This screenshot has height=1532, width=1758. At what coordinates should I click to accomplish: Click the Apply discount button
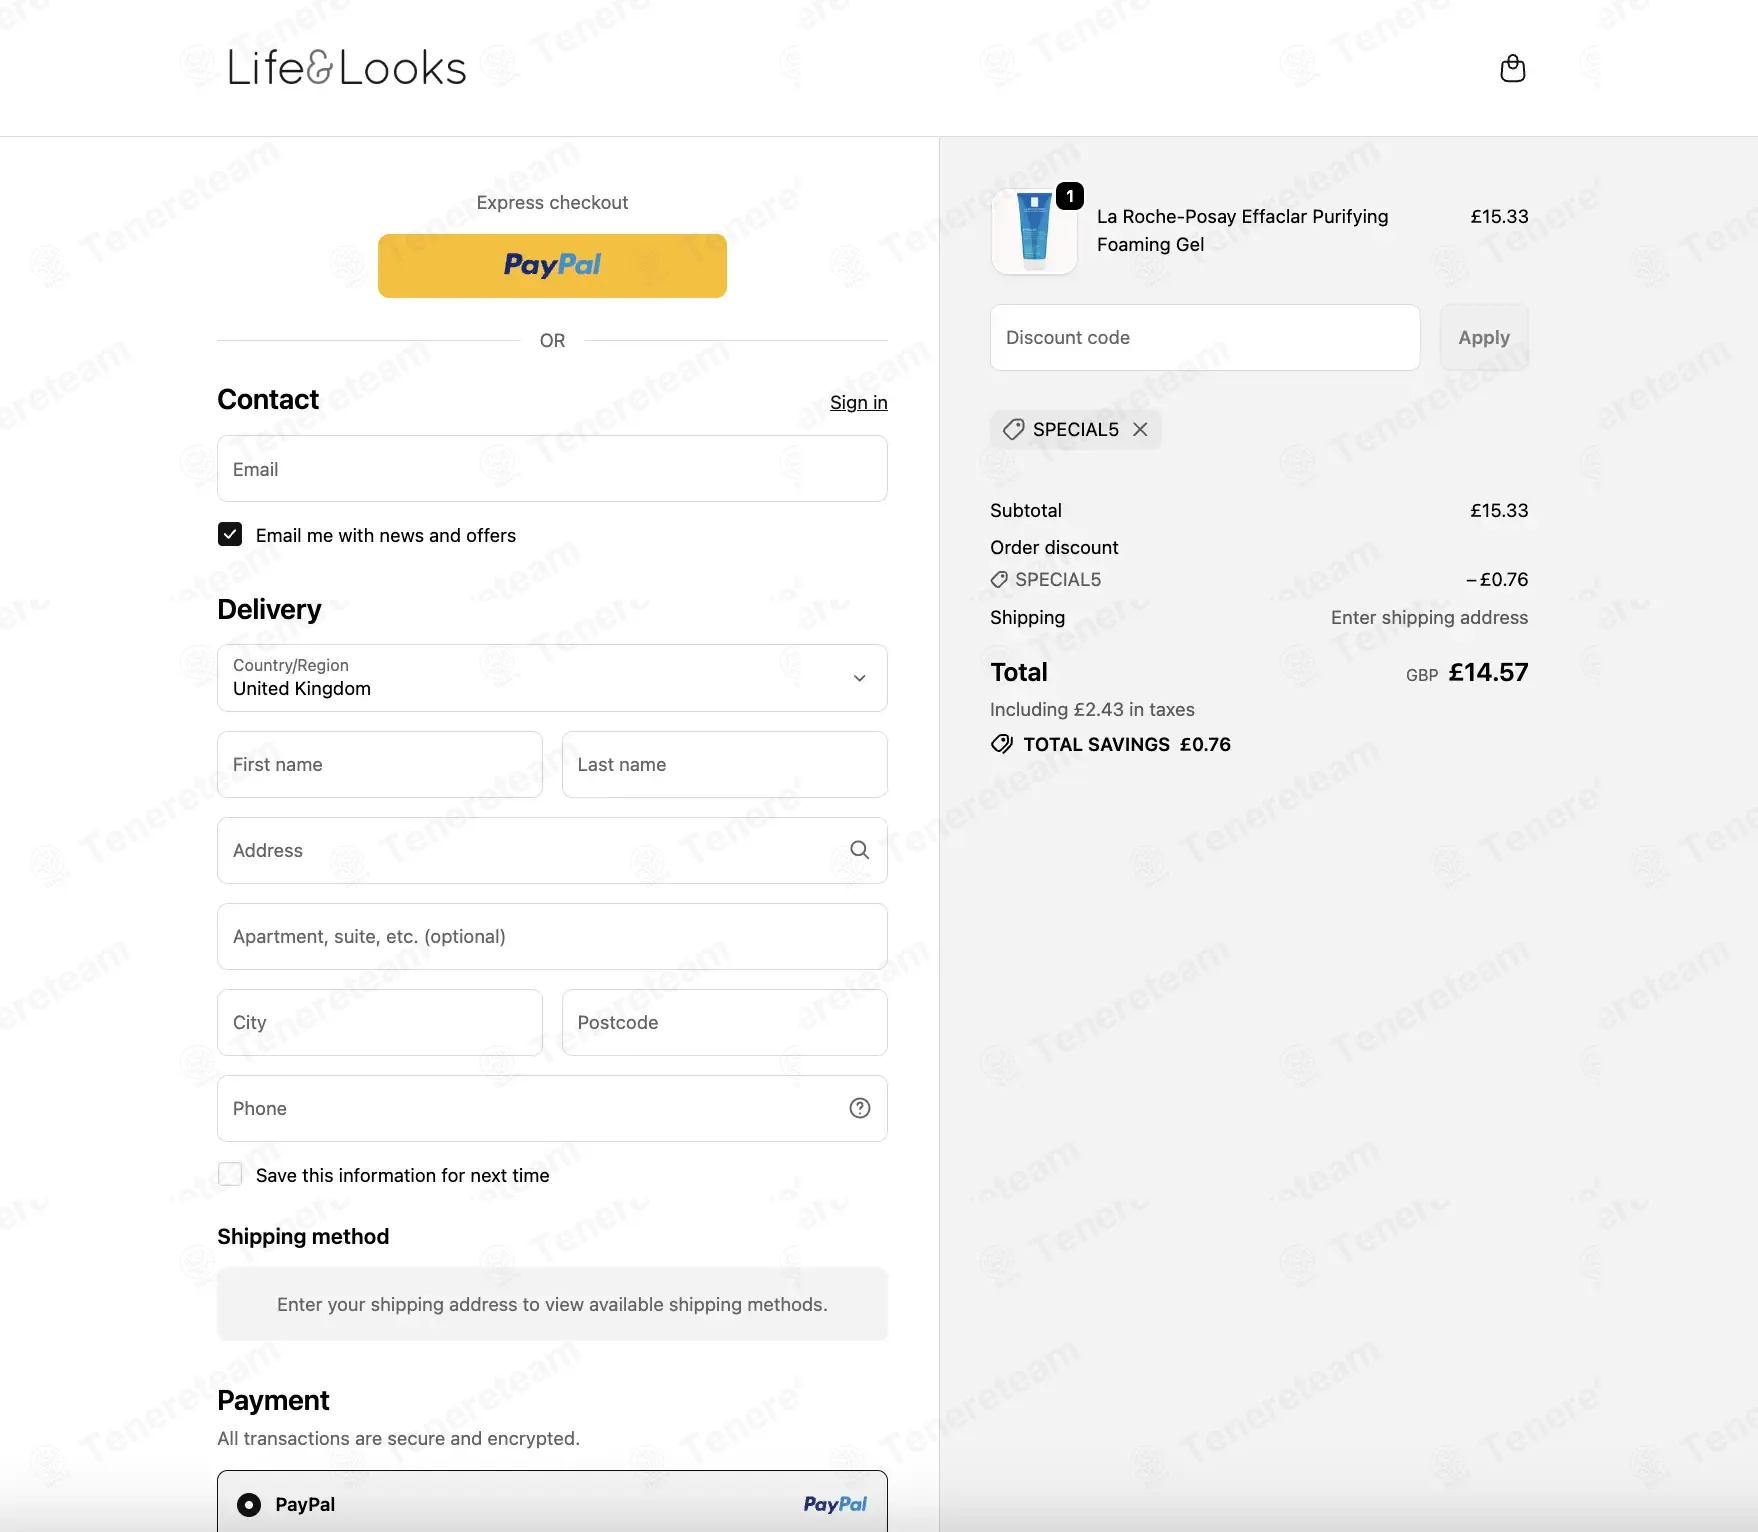(1484, 337)
